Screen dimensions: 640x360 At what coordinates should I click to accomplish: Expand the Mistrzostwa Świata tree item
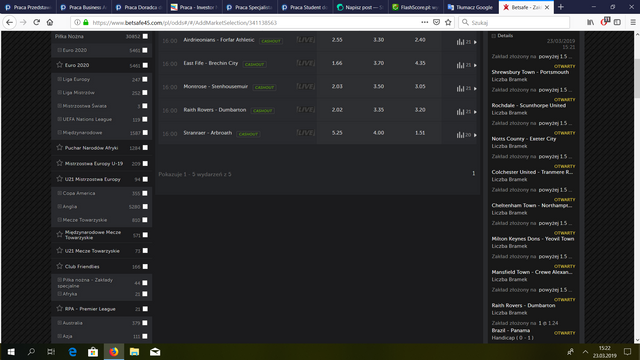point(60,106)
